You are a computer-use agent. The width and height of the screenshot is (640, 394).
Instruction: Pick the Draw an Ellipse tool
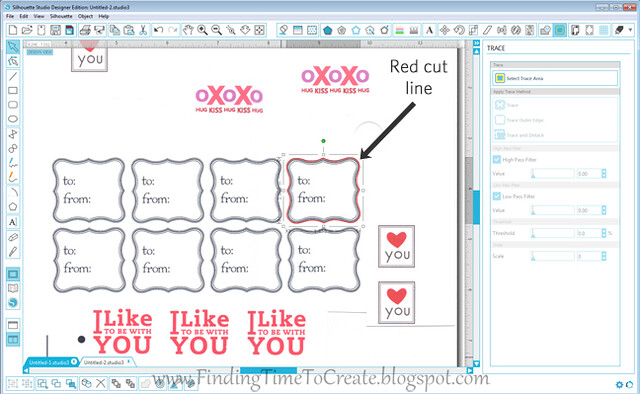pos(13,119)
